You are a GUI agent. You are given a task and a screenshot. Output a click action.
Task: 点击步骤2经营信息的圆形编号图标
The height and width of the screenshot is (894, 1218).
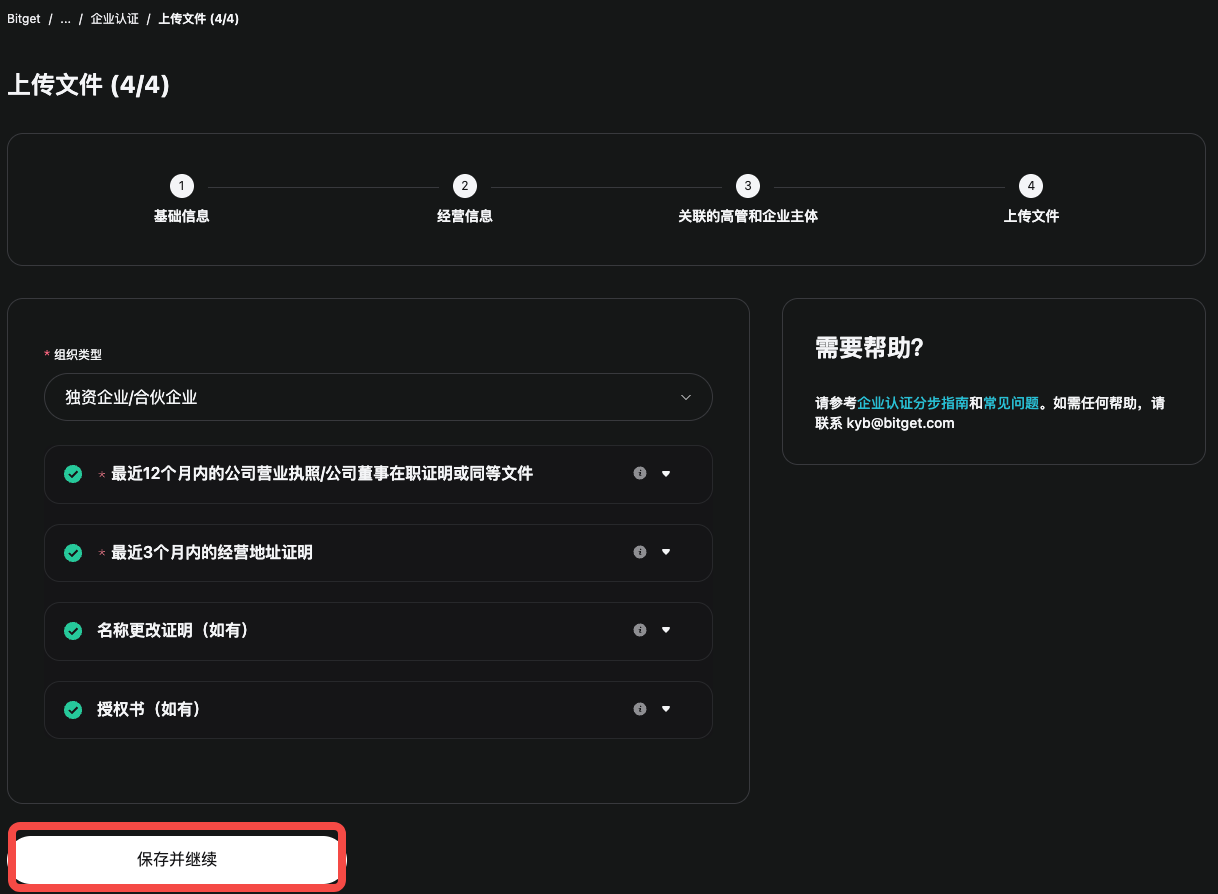point(464,185)
